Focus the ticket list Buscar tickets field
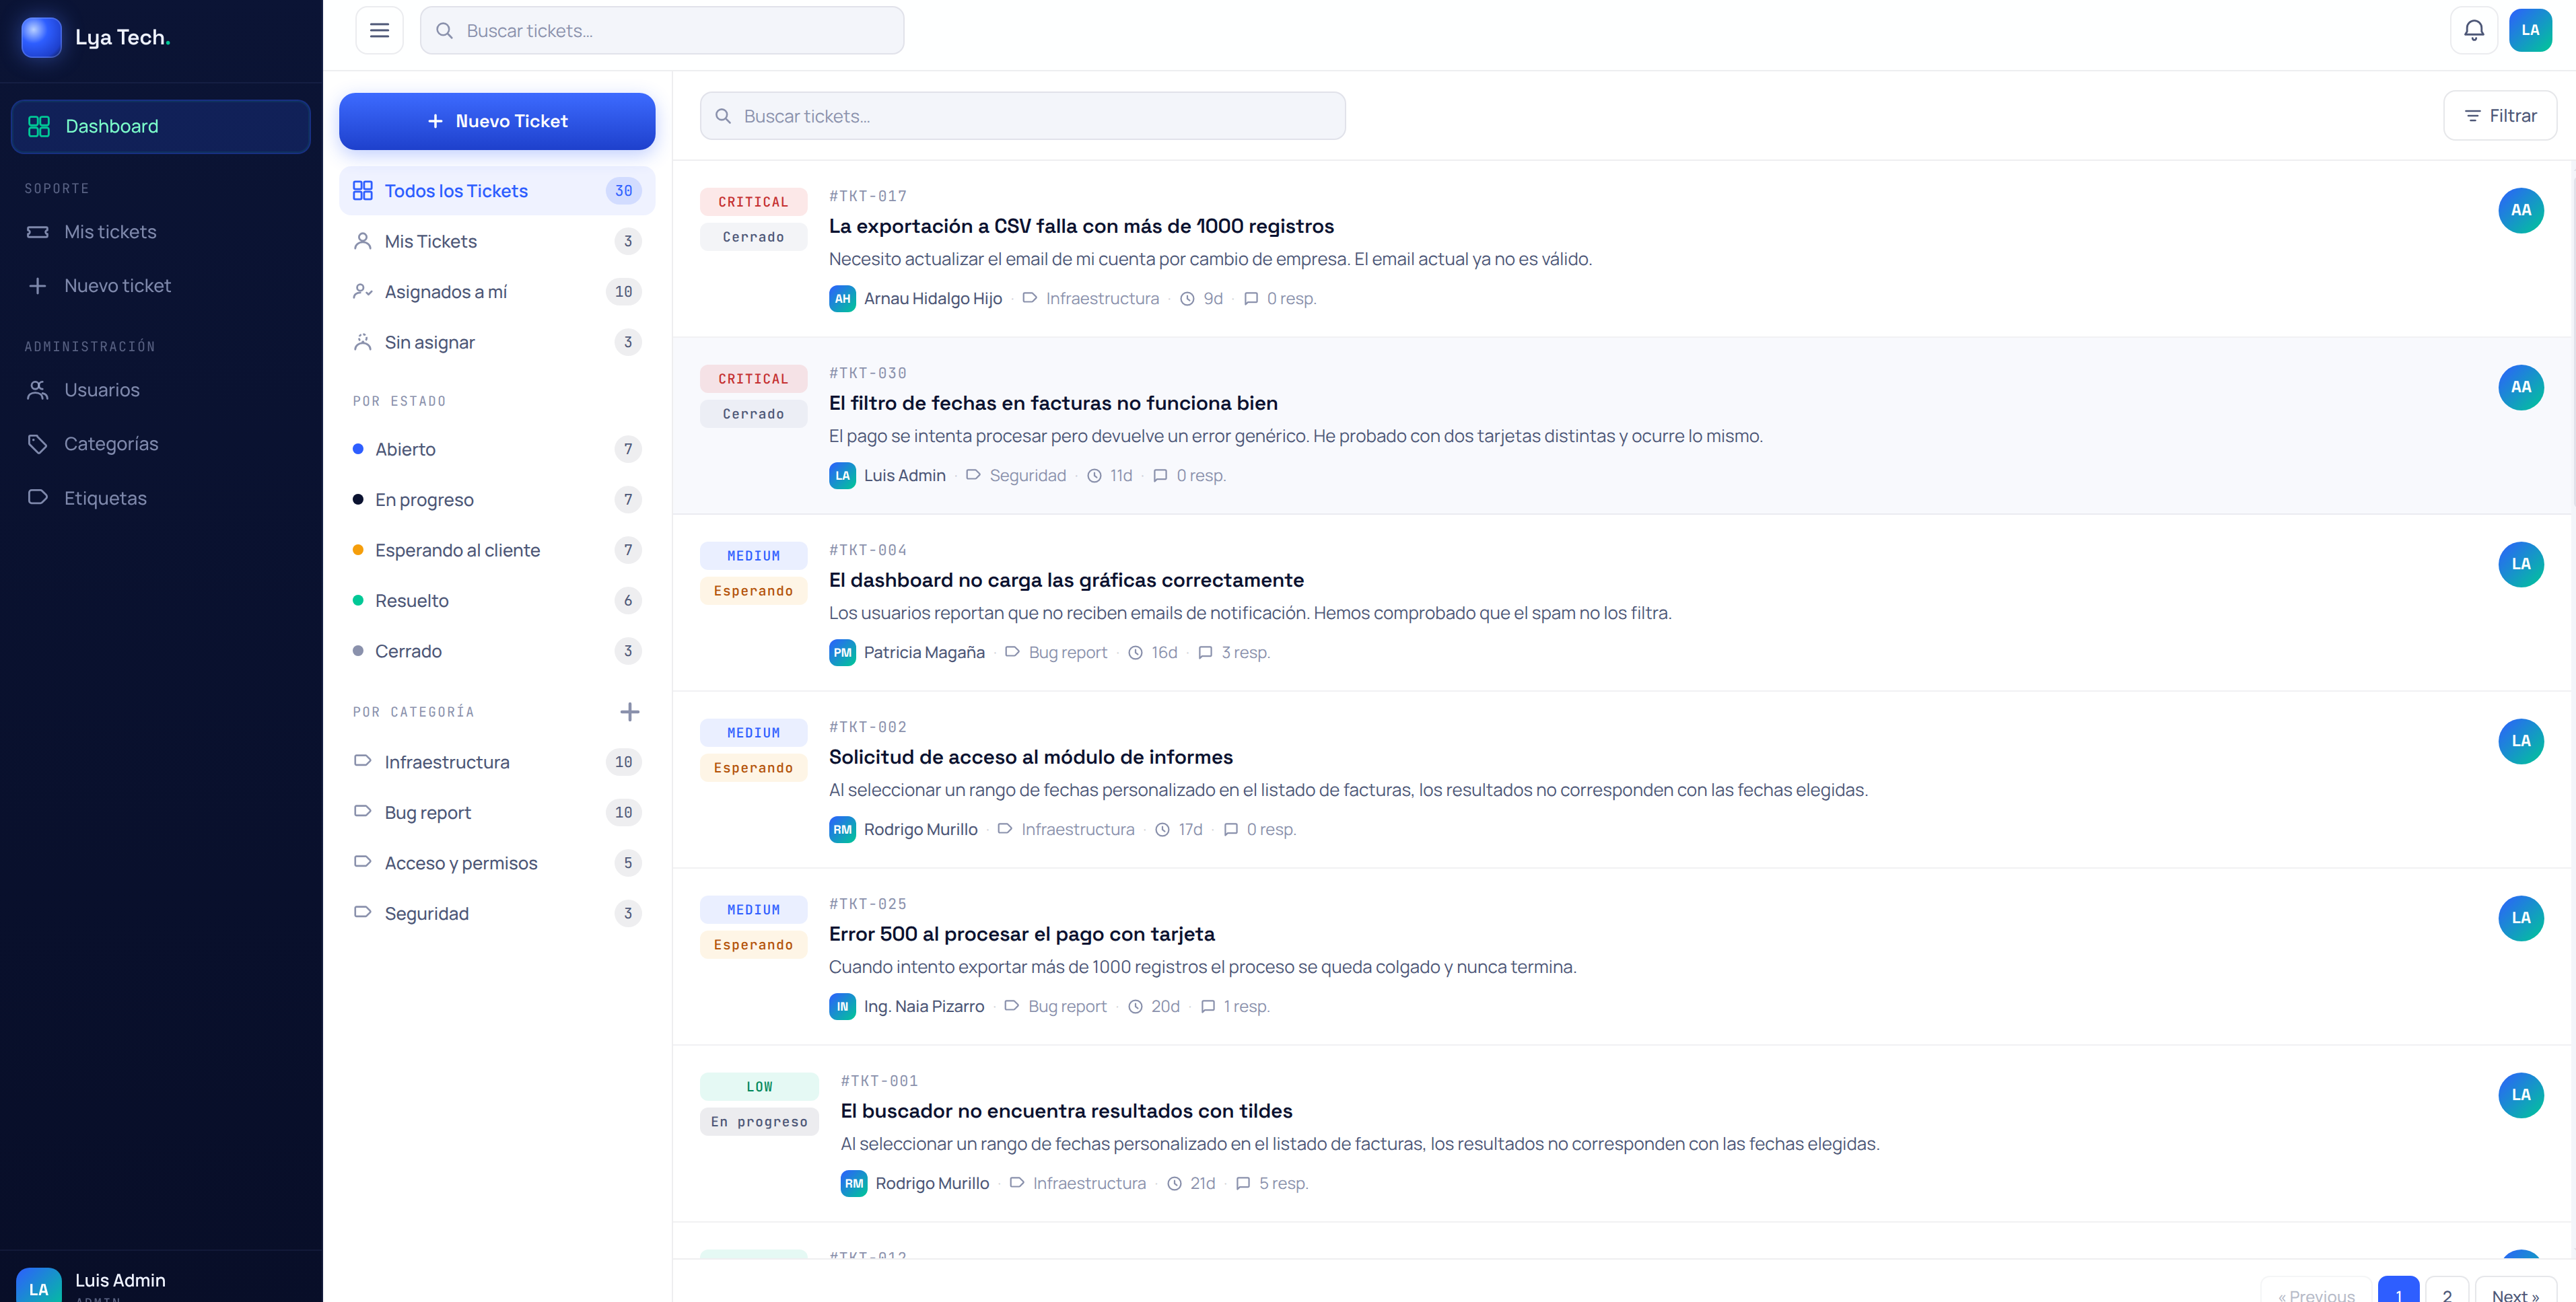The image size is (2576, 1302). click(1022, 116)
